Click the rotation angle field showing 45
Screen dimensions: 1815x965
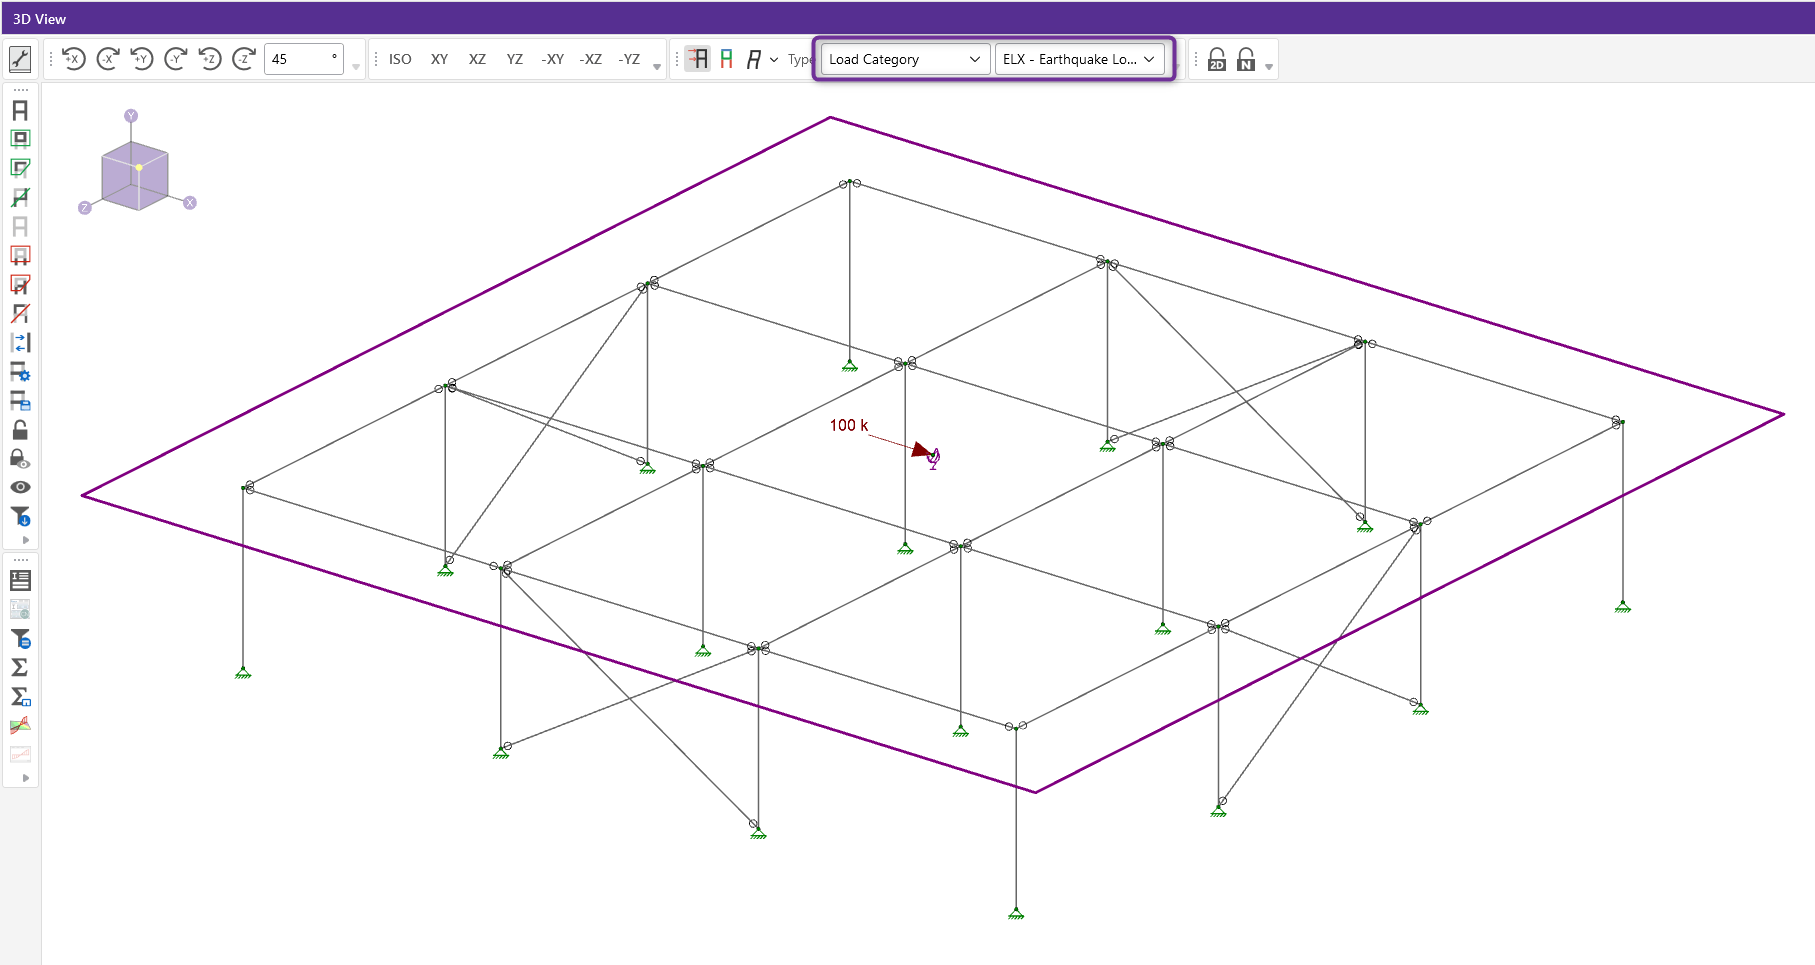tap(304, 59)
